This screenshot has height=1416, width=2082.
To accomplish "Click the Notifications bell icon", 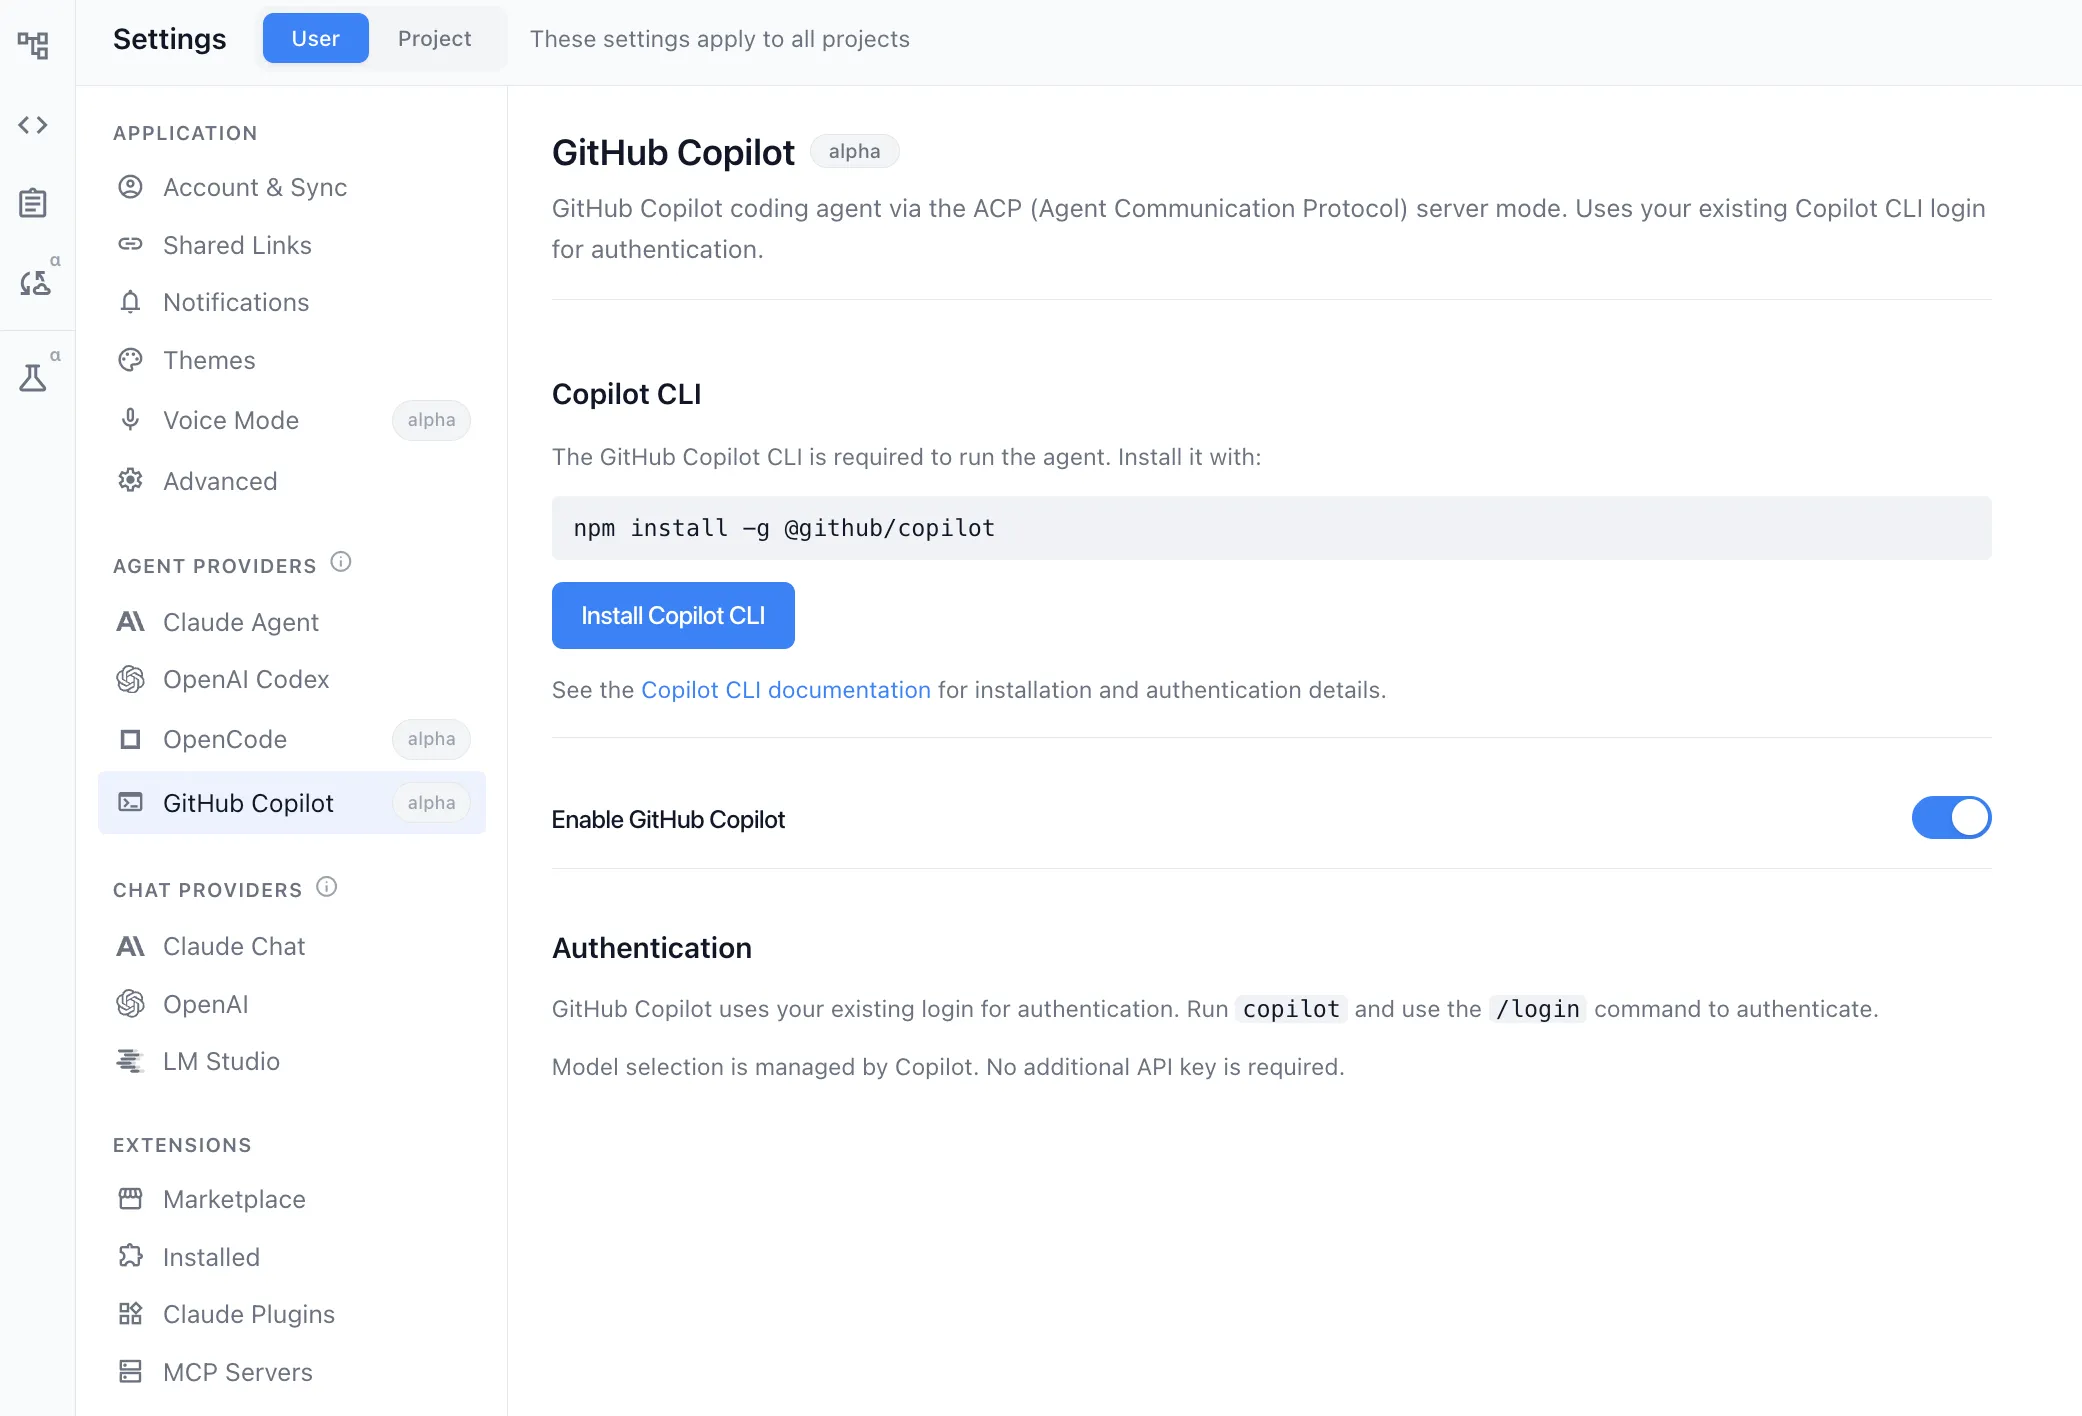I will (x=131, y=302).
